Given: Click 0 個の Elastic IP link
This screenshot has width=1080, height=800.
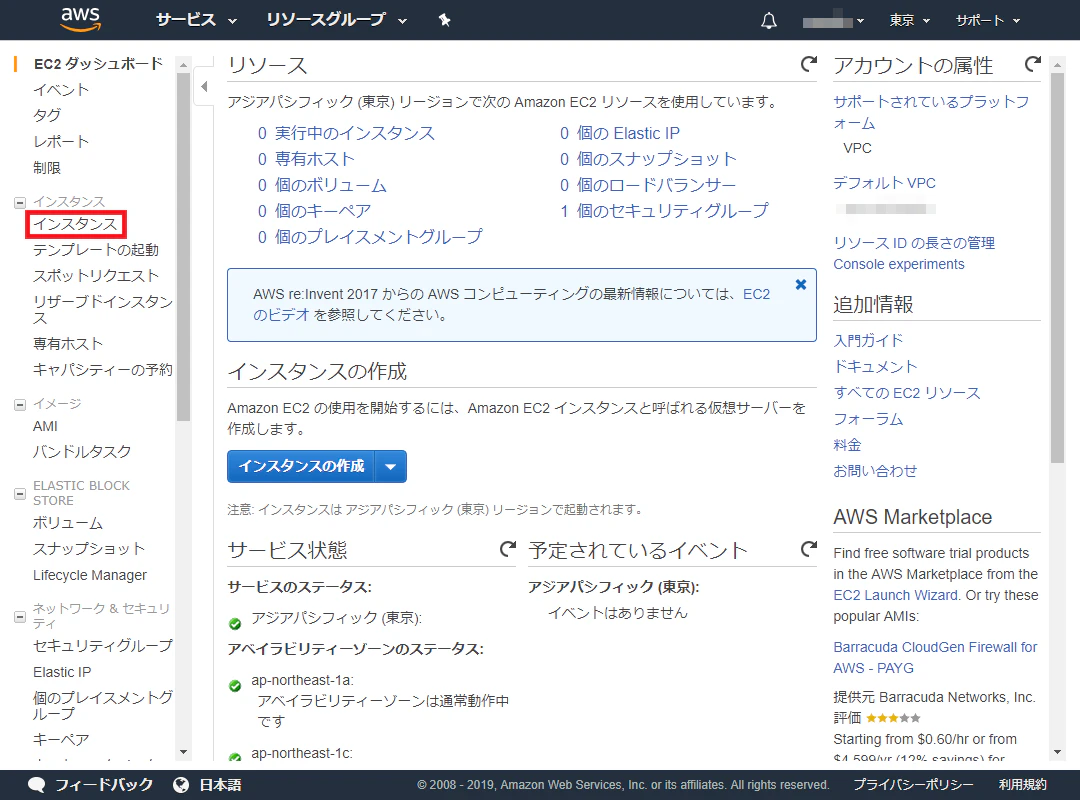Looking at the screenshot, I should [620, 133].
